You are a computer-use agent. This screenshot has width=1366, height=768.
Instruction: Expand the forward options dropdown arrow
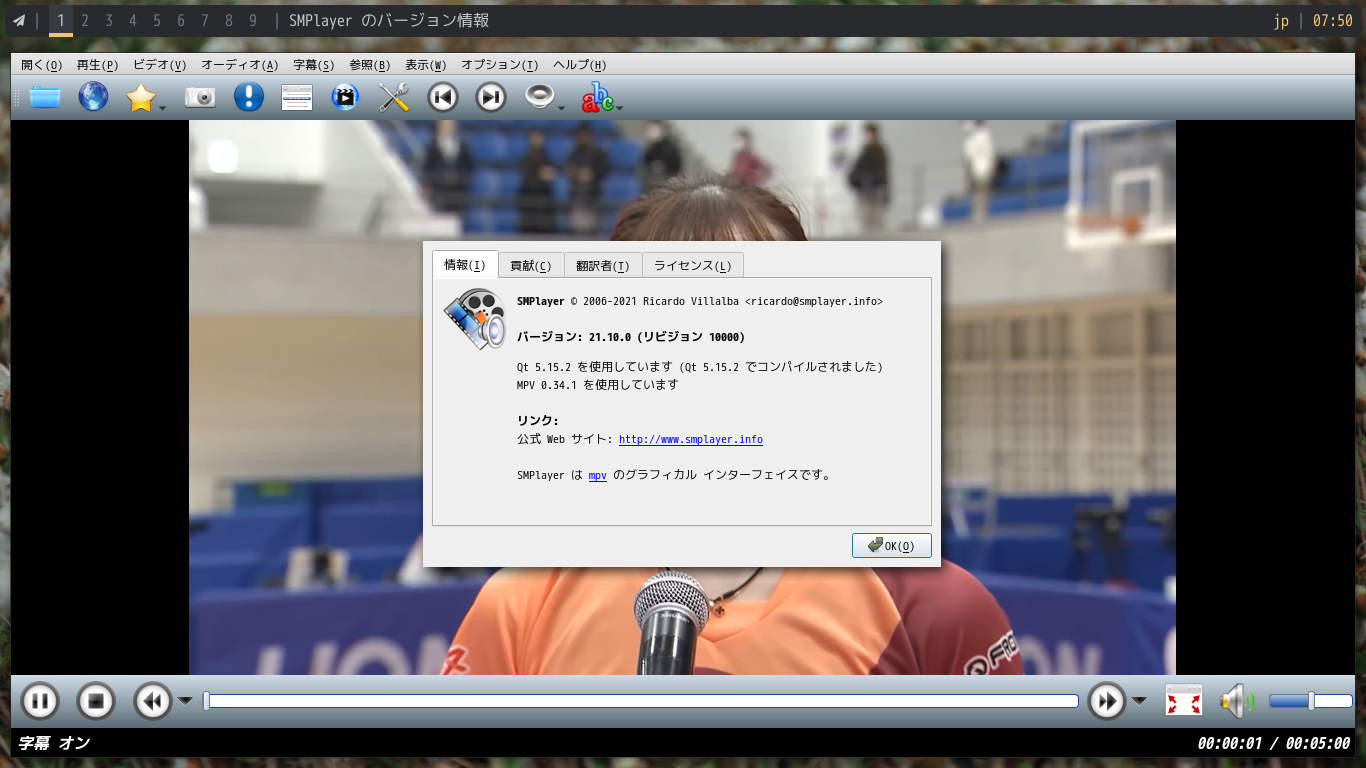[x=1139, y=701]
